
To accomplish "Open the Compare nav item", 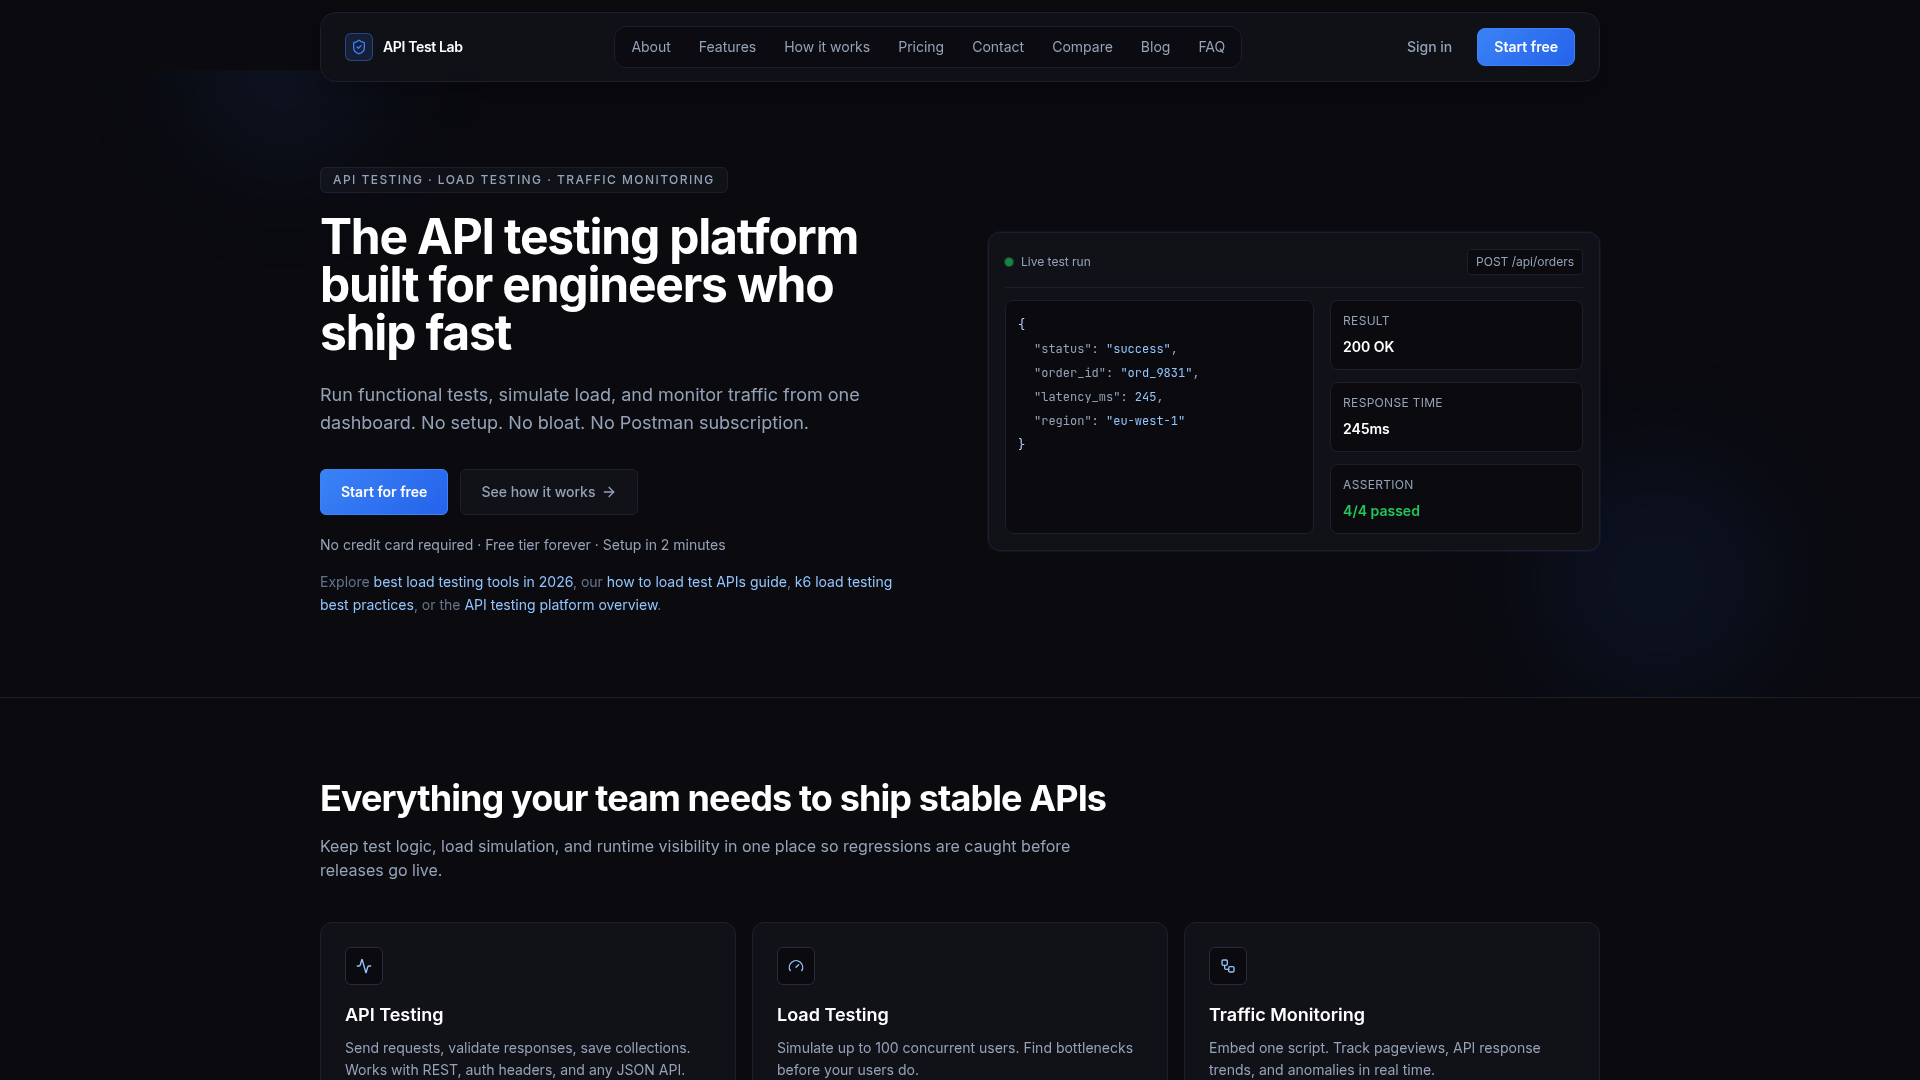I will (1082, 47).
